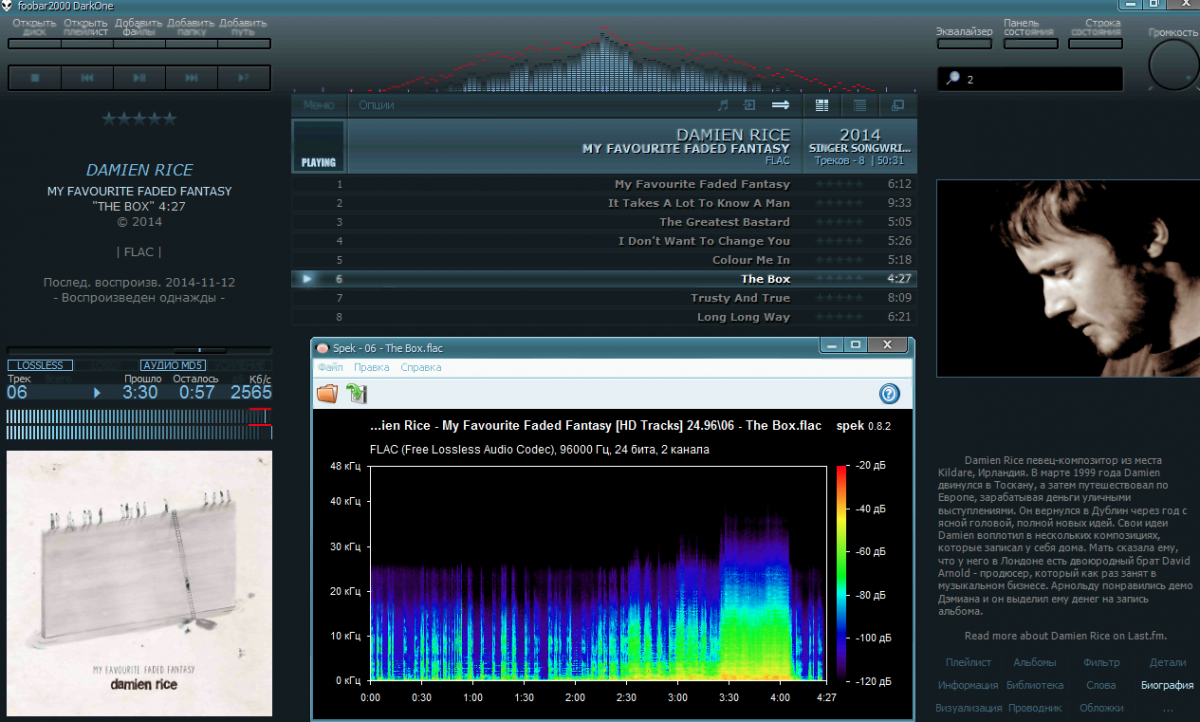Switch to the Детали tab
The image size is (1200, 722).
tap(1167, 662)
